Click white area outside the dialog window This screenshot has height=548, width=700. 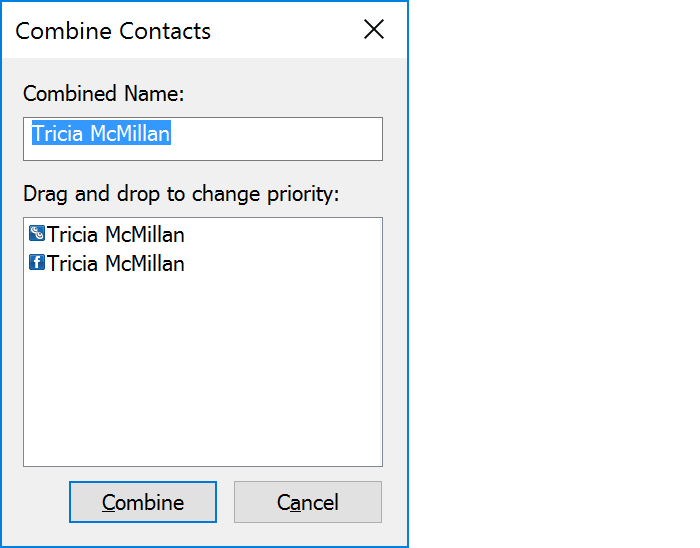coord(554,274)
